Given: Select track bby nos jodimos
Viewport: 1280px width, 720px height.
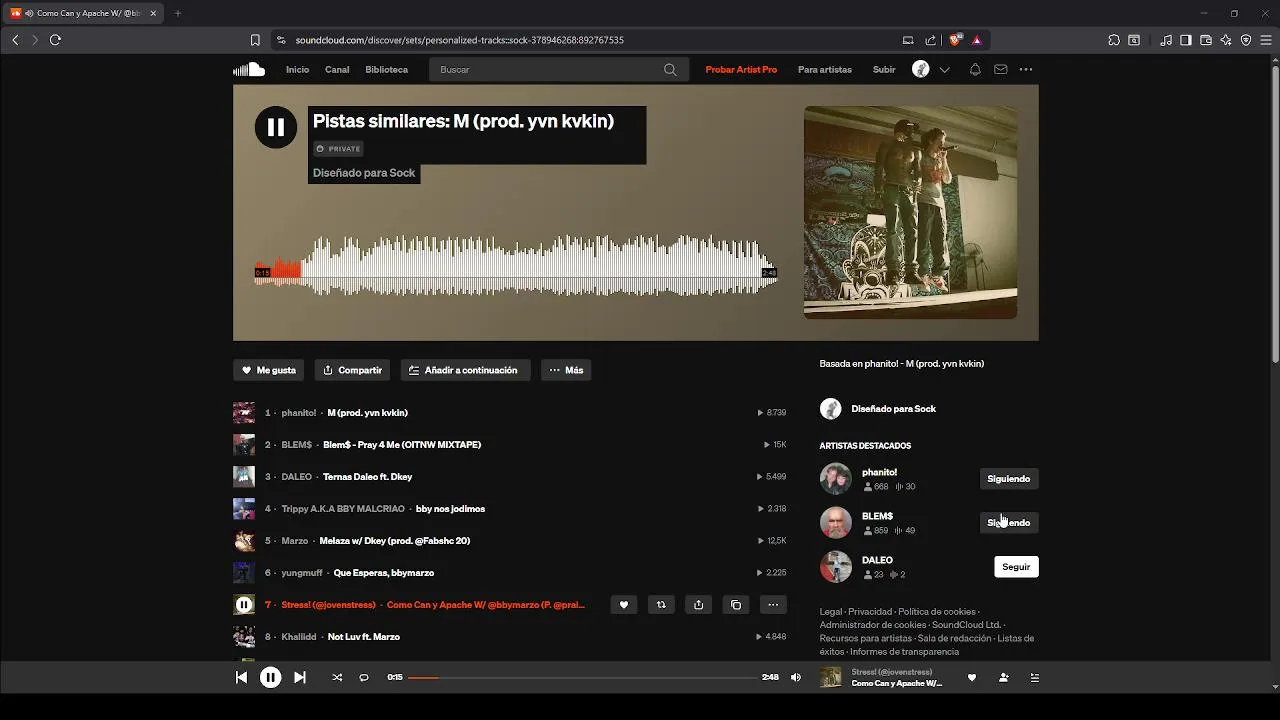Looking at the screenshot, I should click(x=450, y=509).
